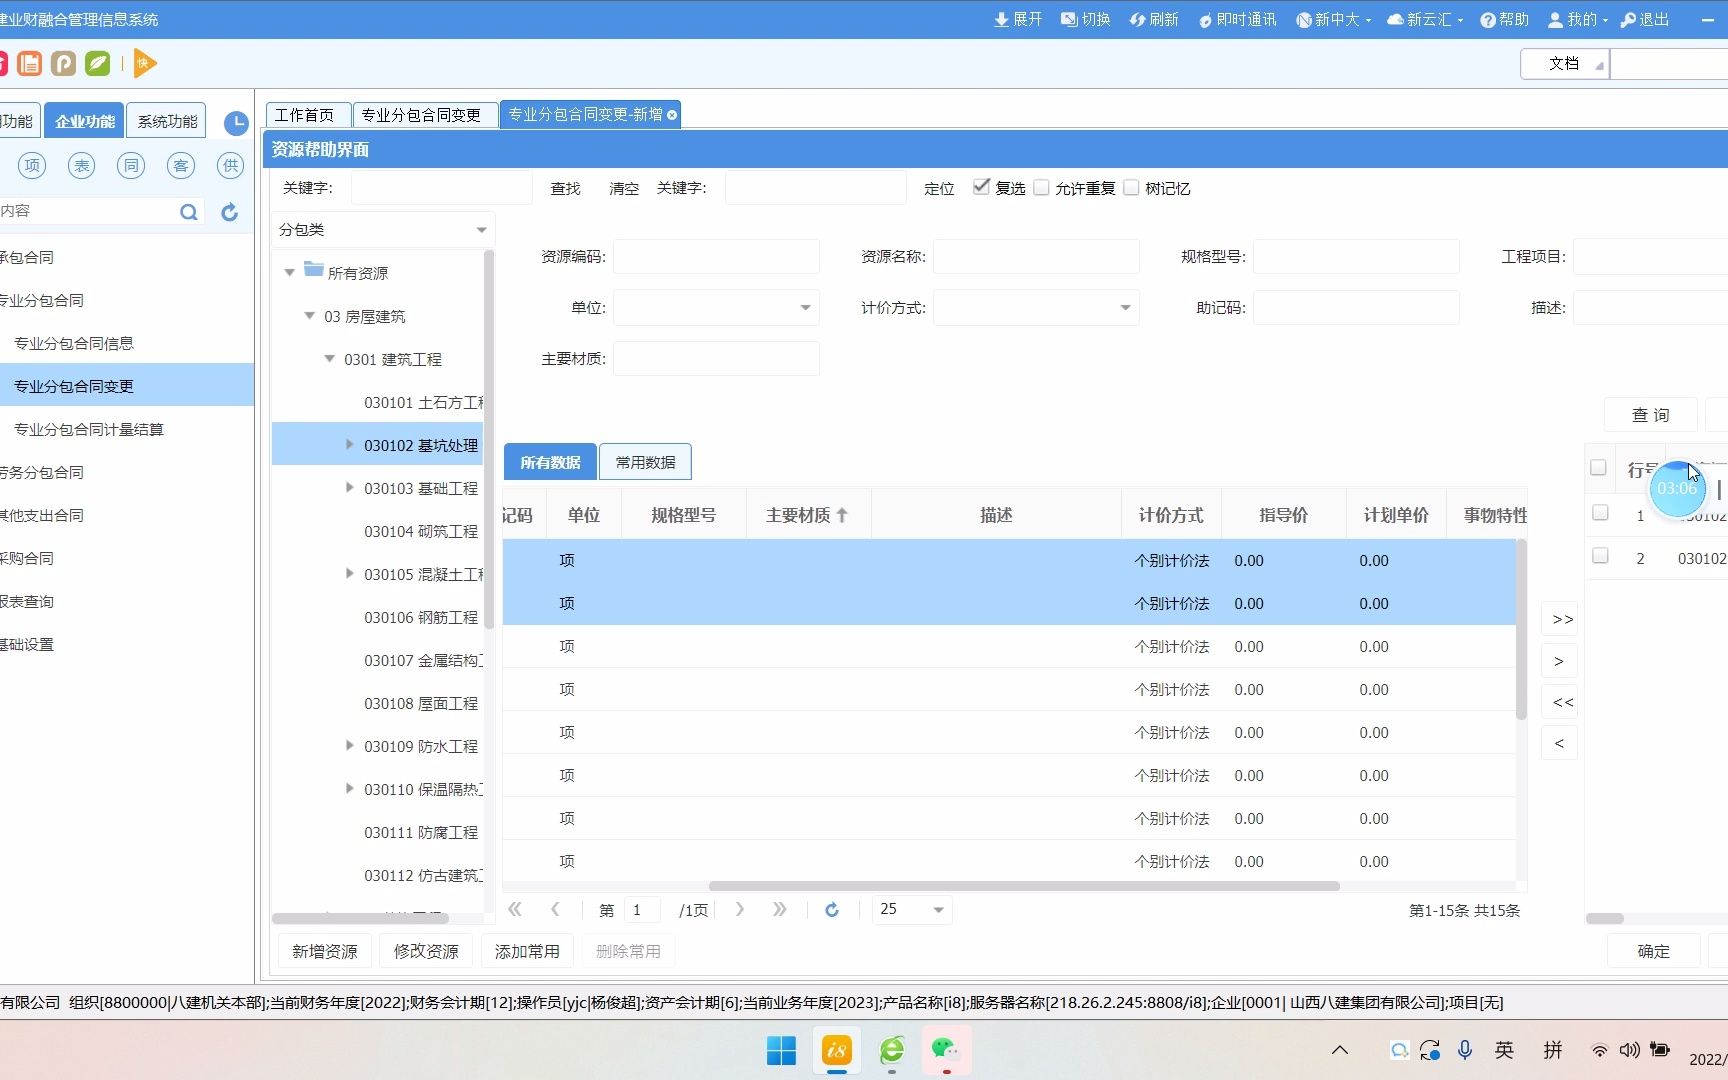Remove all items with << button
Viewport: 1728px width, 1080px height.
pyautogui.click(x=1560, y=702)
